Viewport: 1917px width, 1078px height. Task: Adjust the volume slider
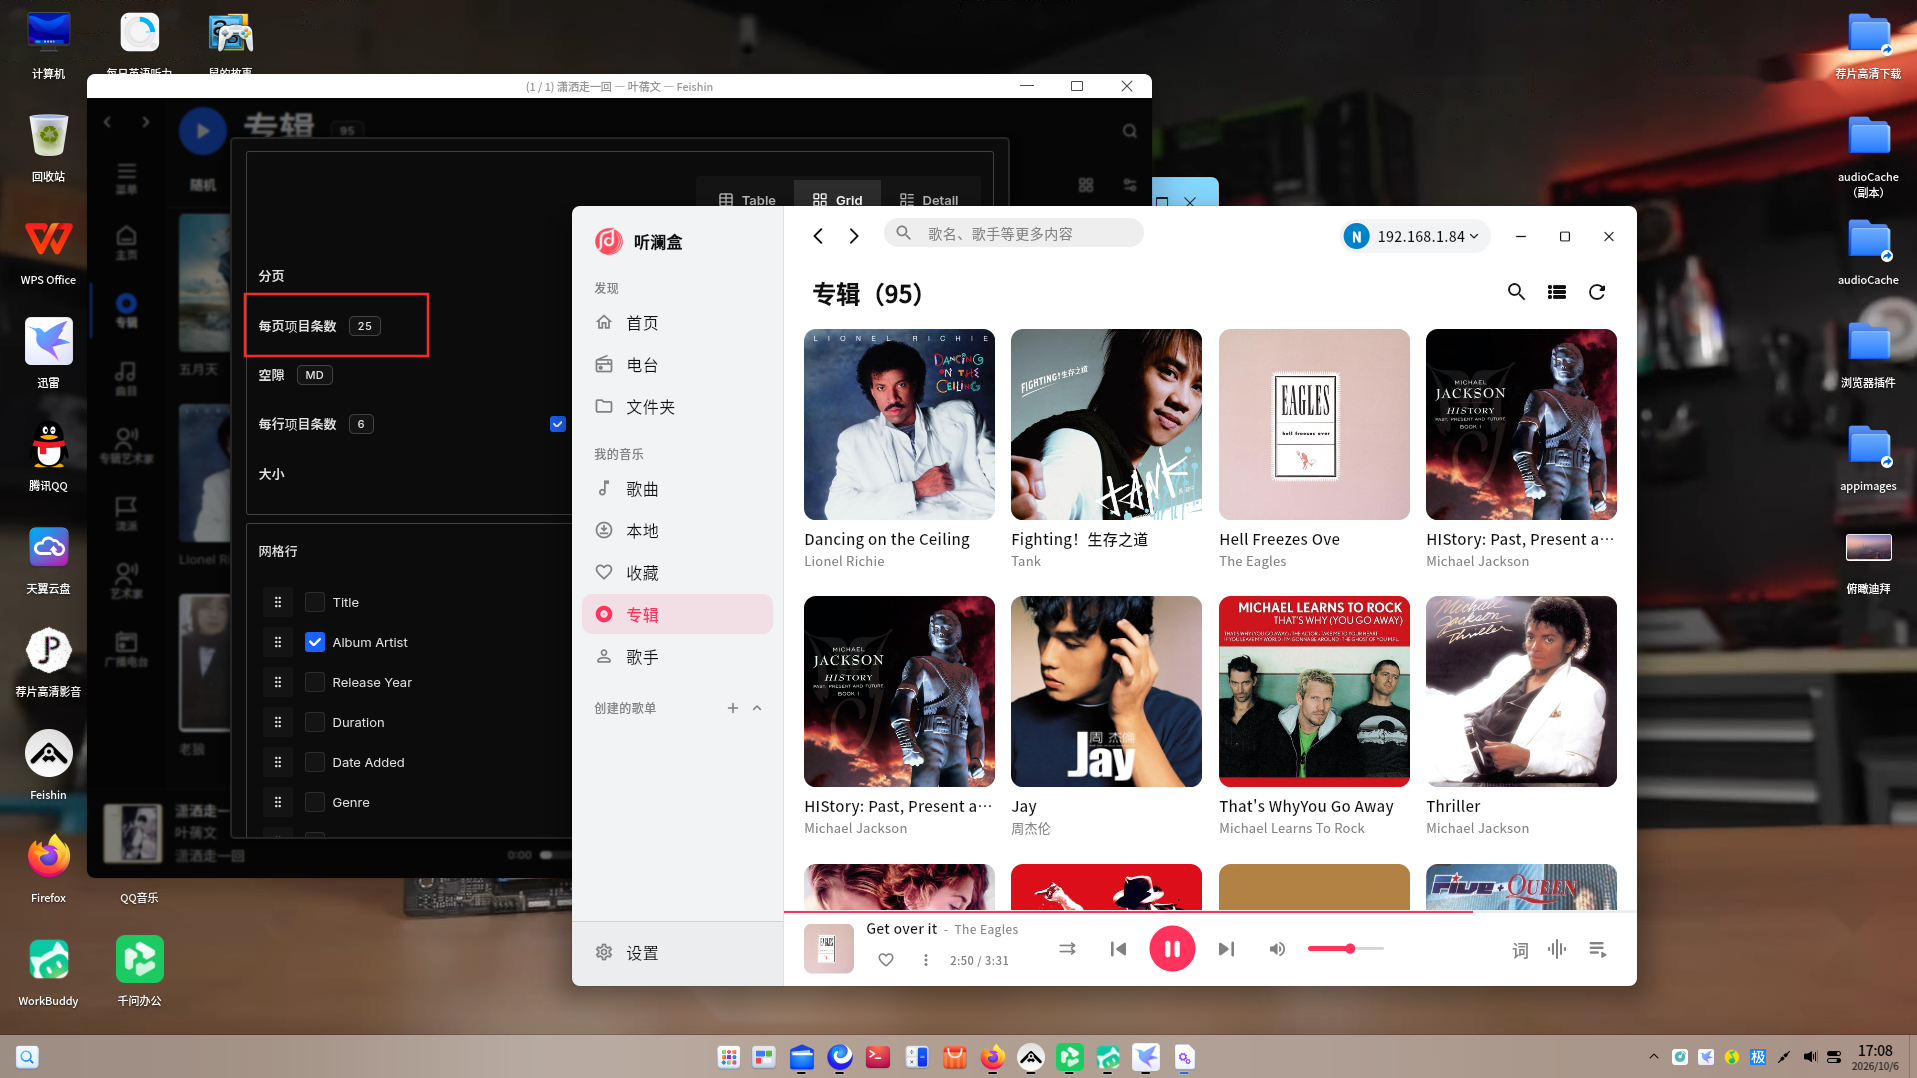1345,949
